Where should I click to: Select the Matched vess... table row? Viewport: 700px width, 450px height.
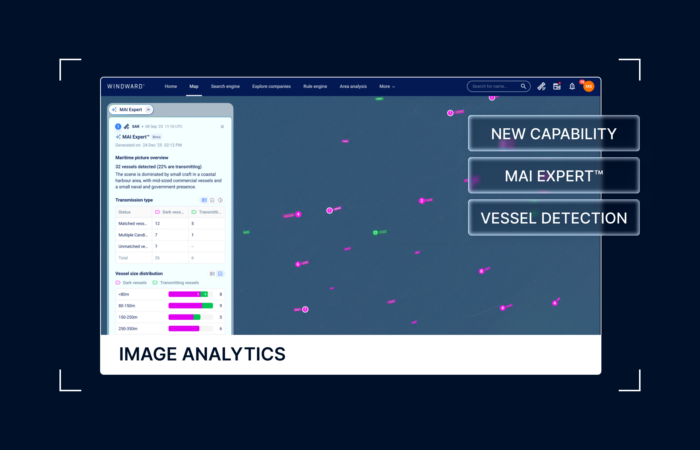(x=170, y=223)
